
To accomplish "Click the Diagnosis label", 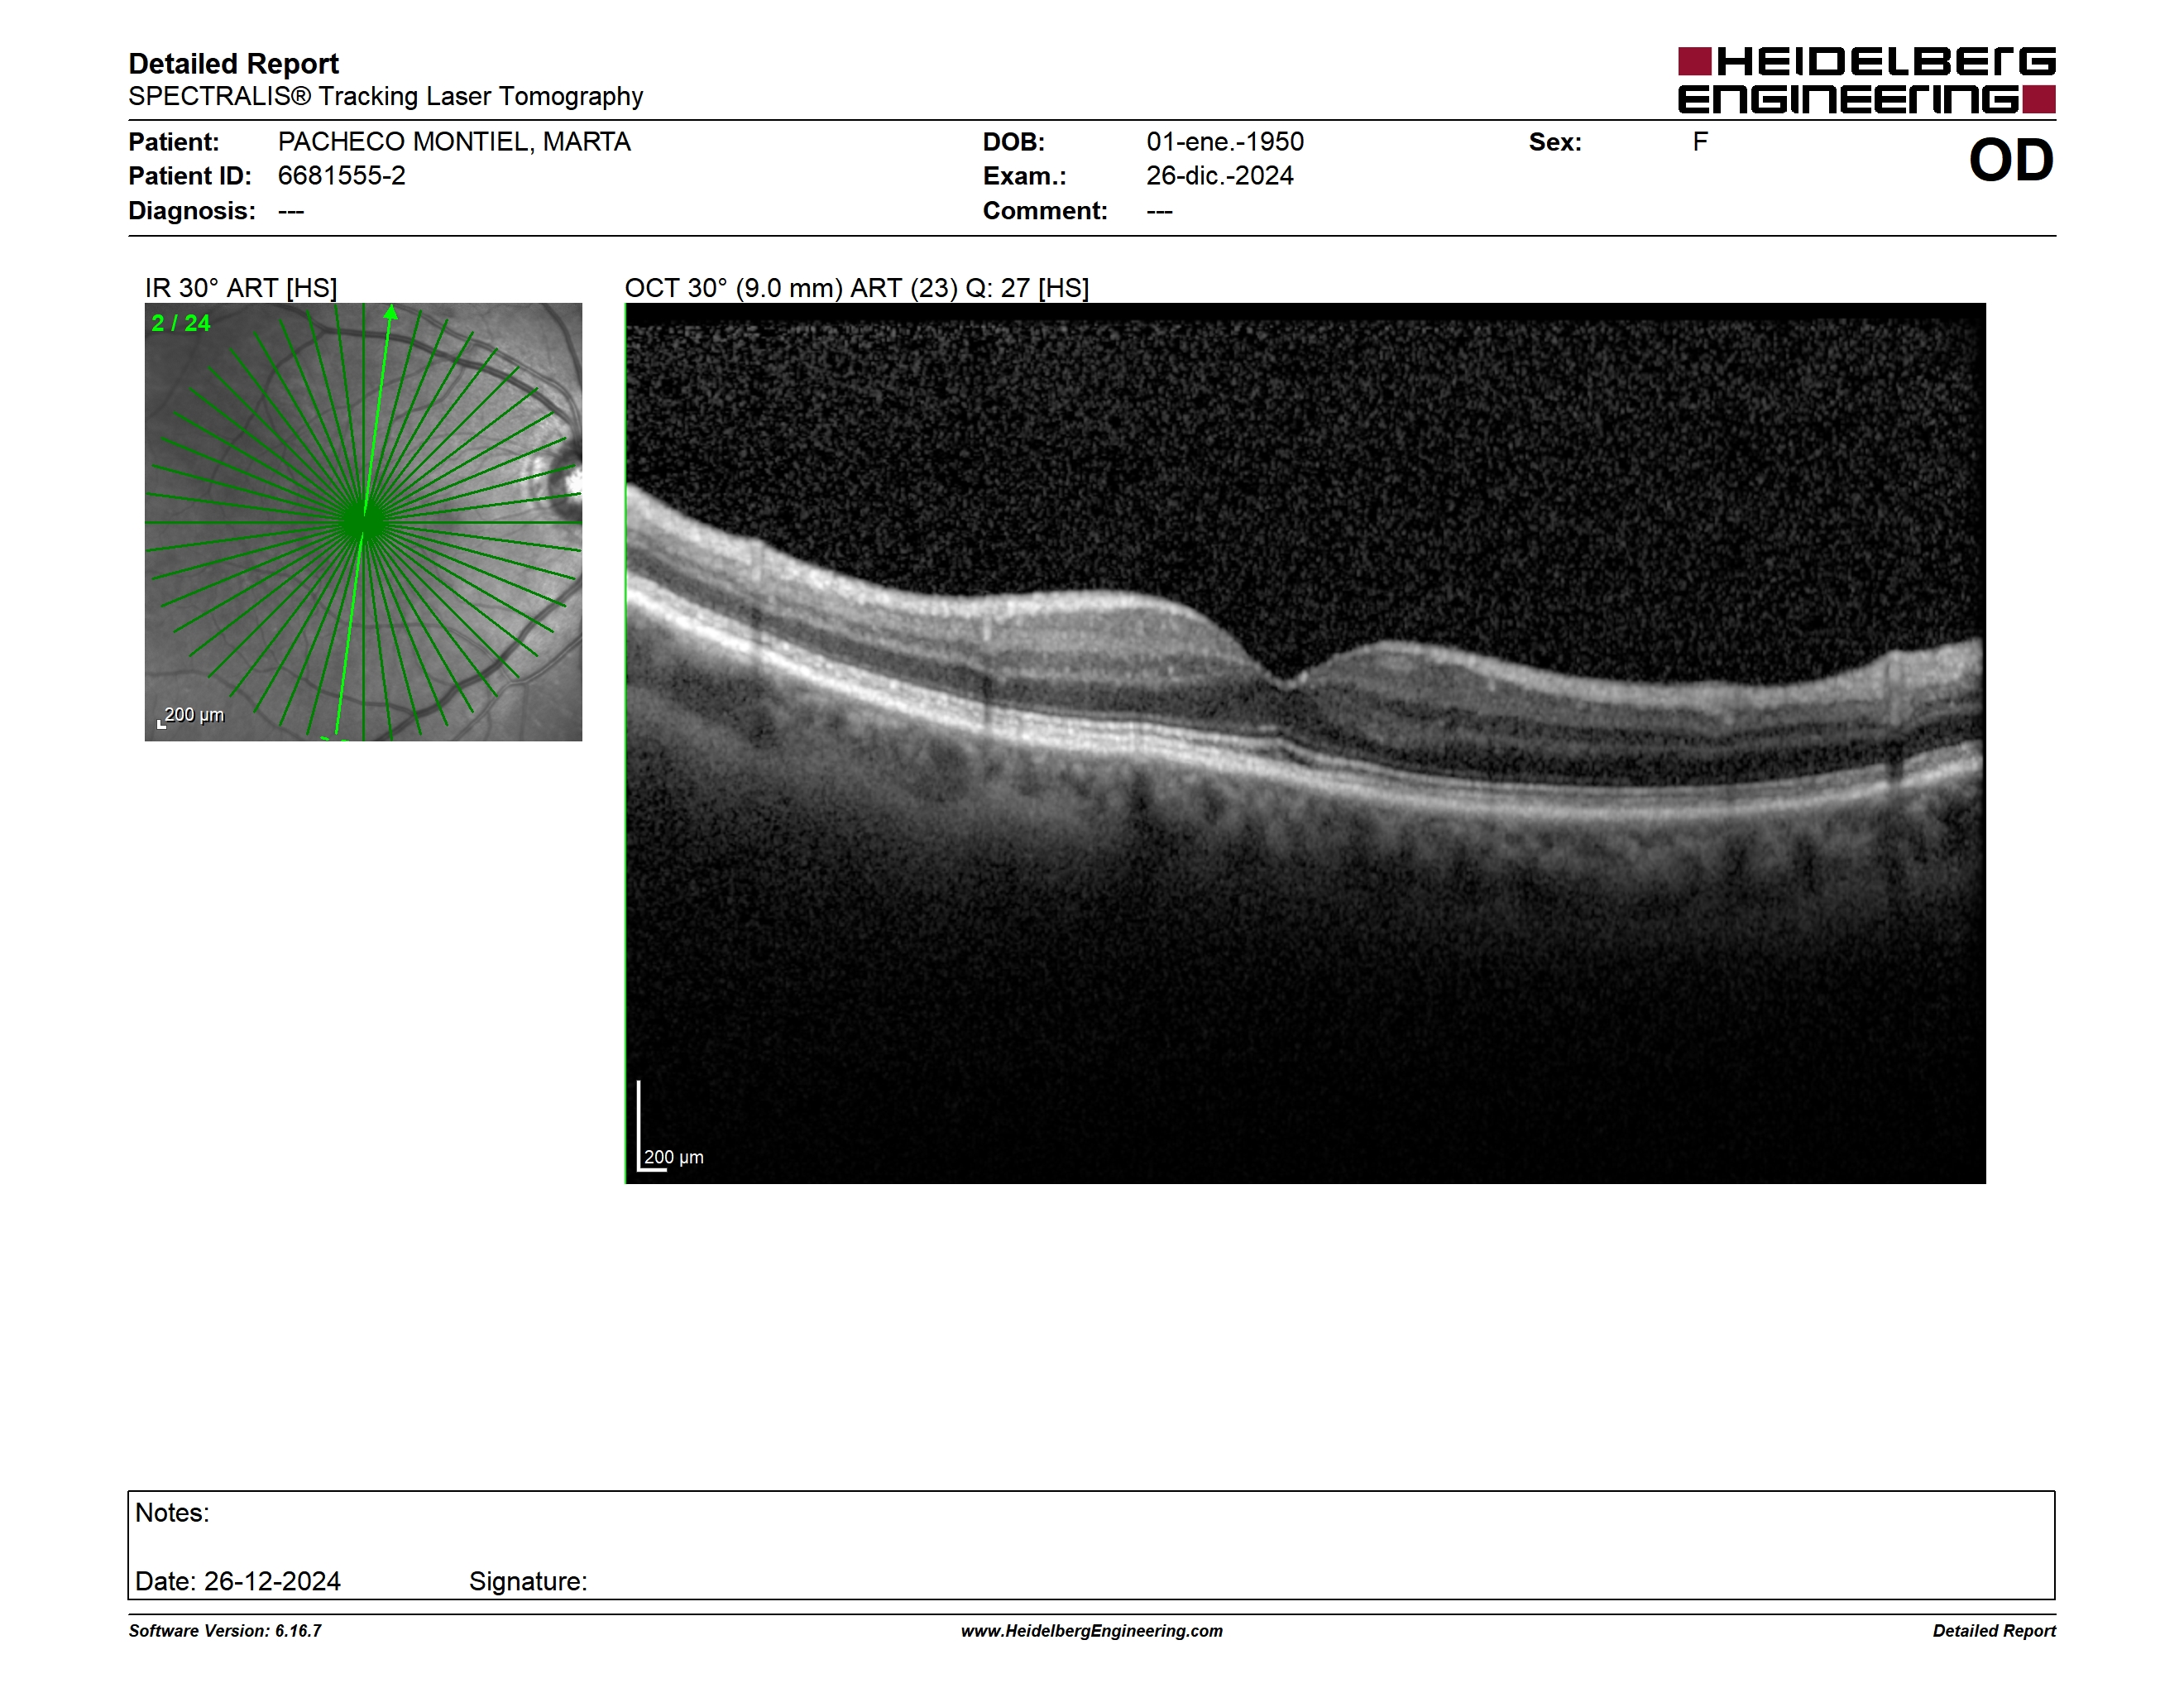I will [x=191, y=211].
